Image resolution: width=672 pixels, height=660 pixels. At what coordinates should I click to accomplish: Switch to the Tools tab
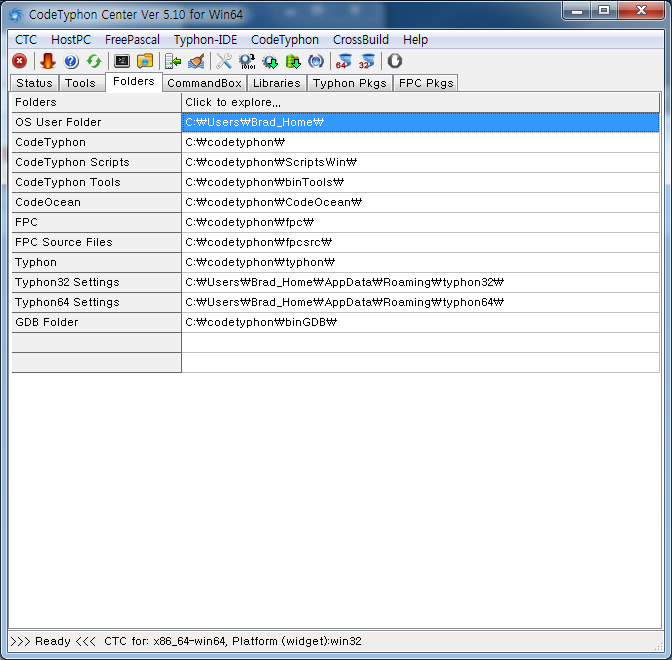point(80,83)
